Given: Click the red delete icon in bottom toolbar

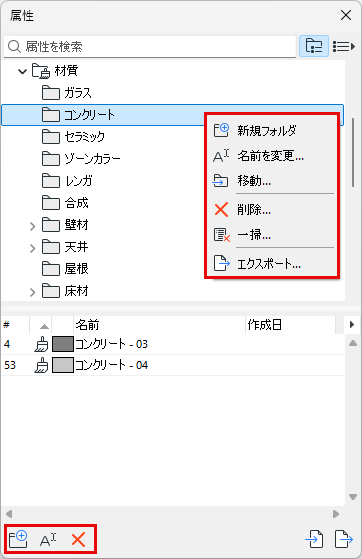Looking at the screenshot, I should (x=78, y=539).
